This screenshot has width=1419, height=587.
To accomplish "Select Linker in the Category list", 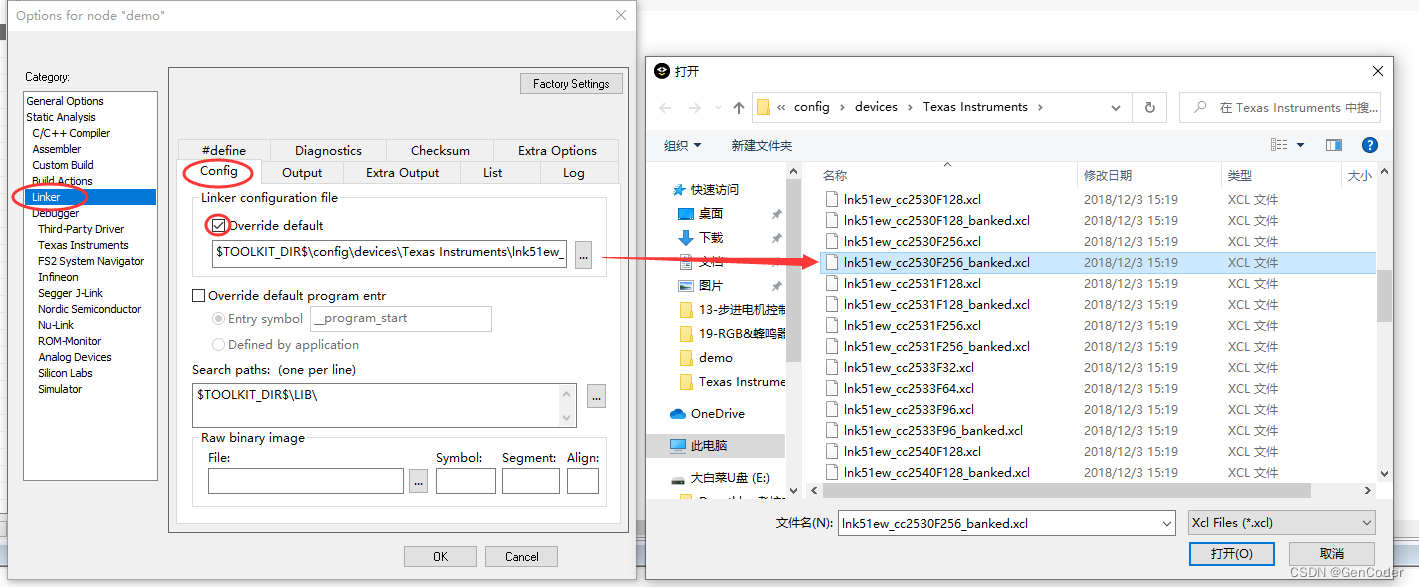I will point(91,197).
